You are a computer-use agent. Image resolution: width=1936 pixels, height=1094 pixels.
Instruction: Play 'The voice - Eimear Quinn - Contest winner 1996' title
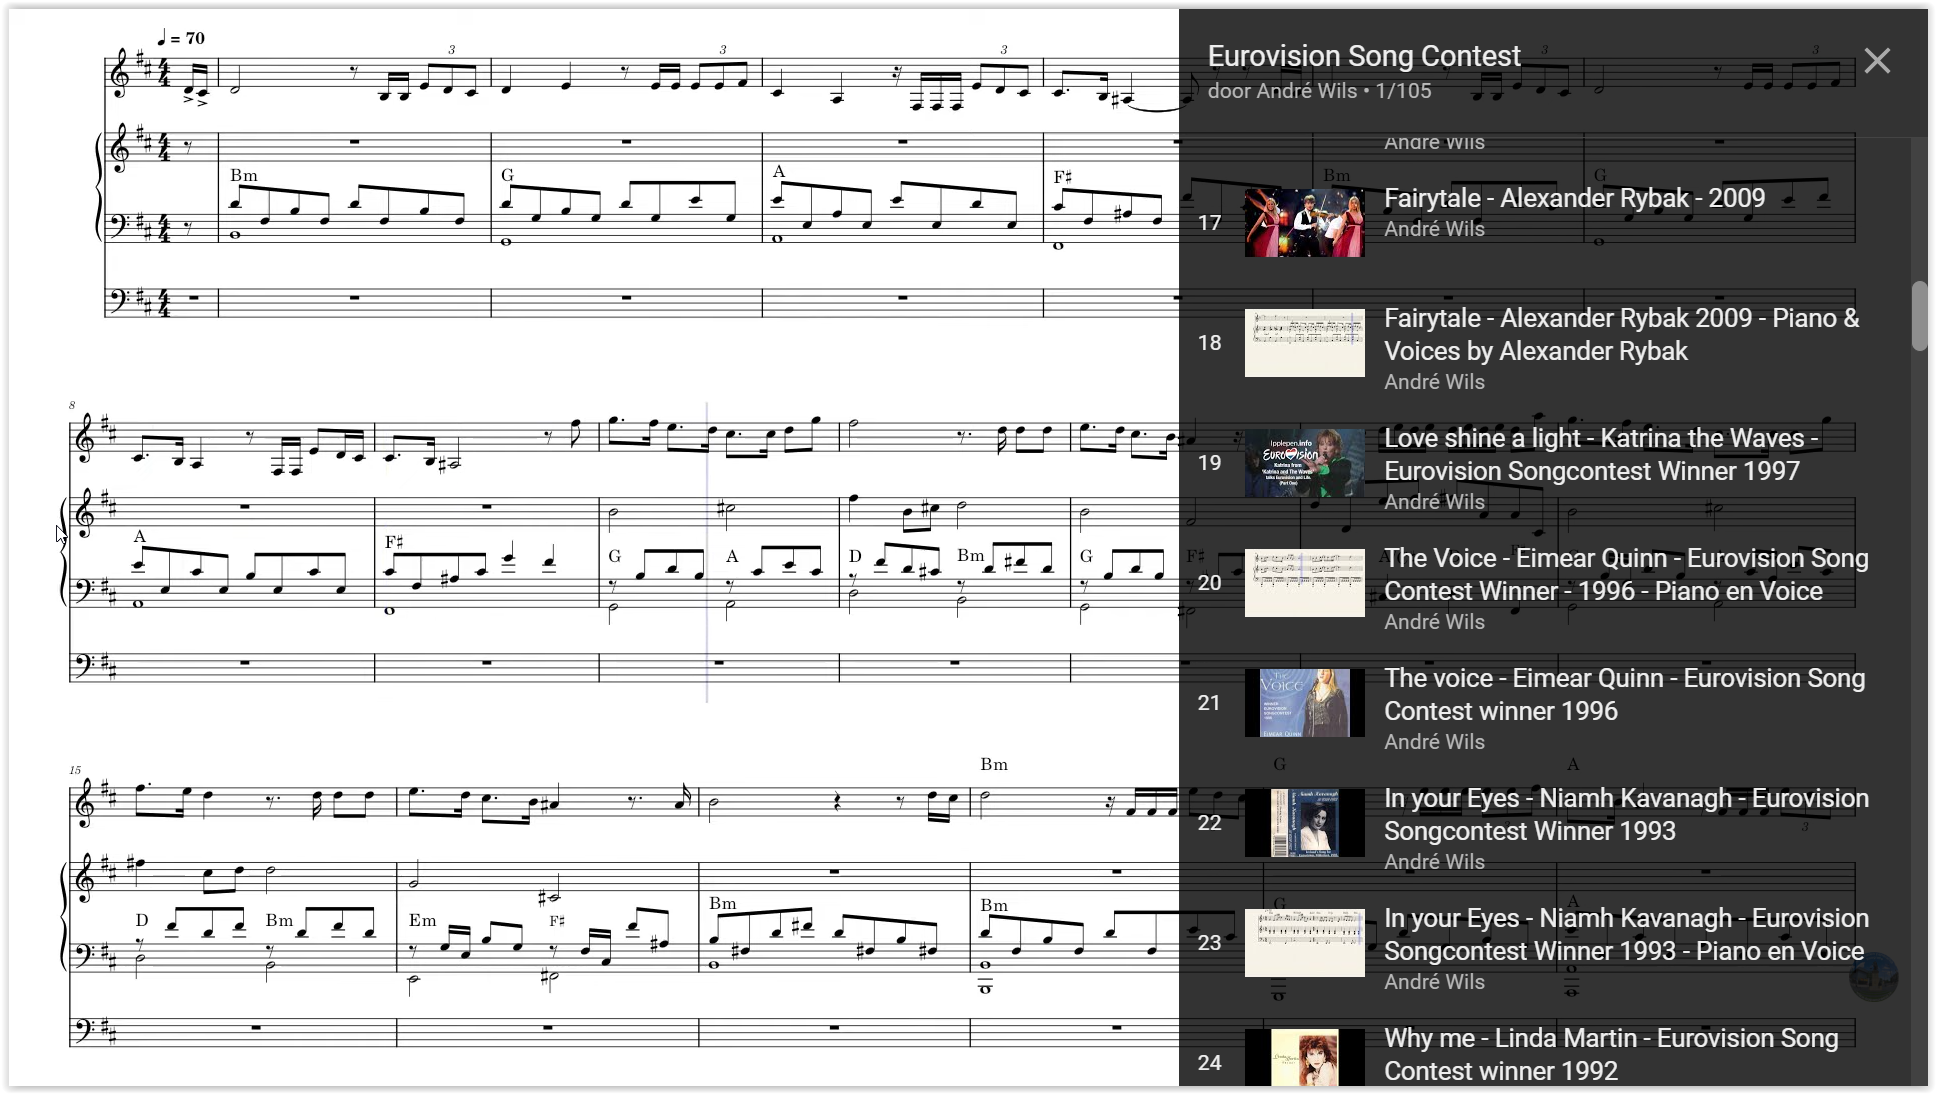[x=1625, y=694]
